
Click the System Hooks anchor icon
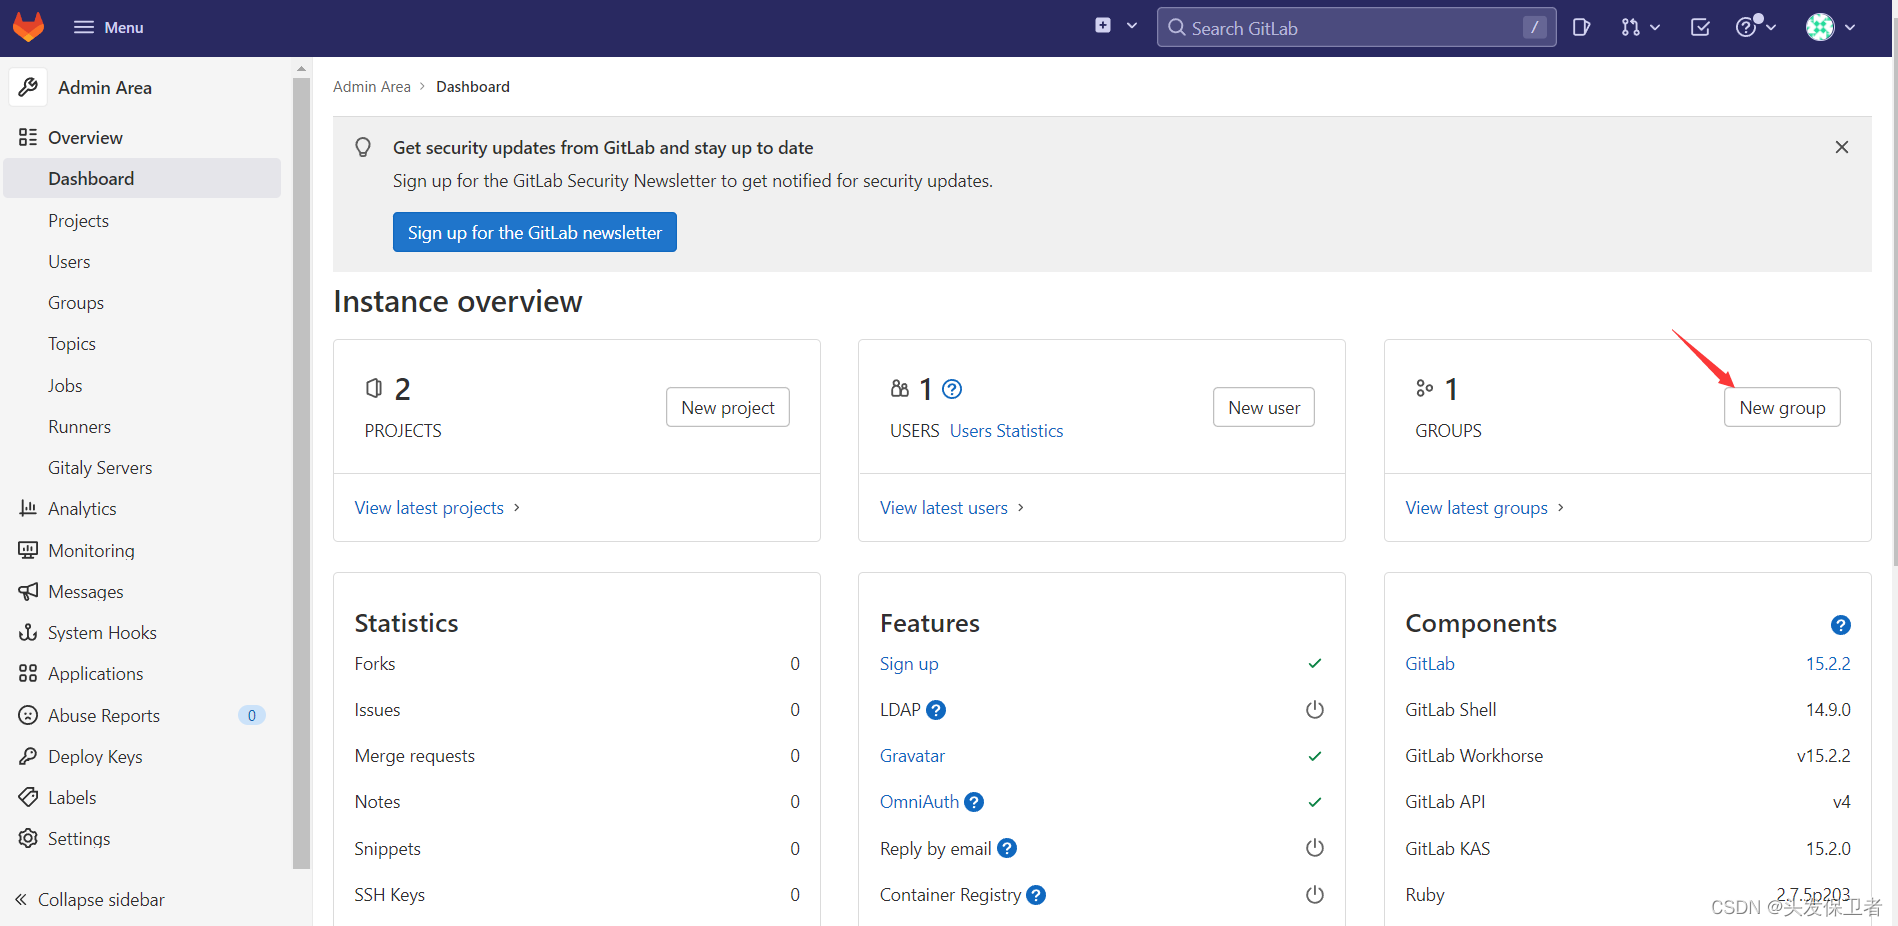tap(28, 632)
